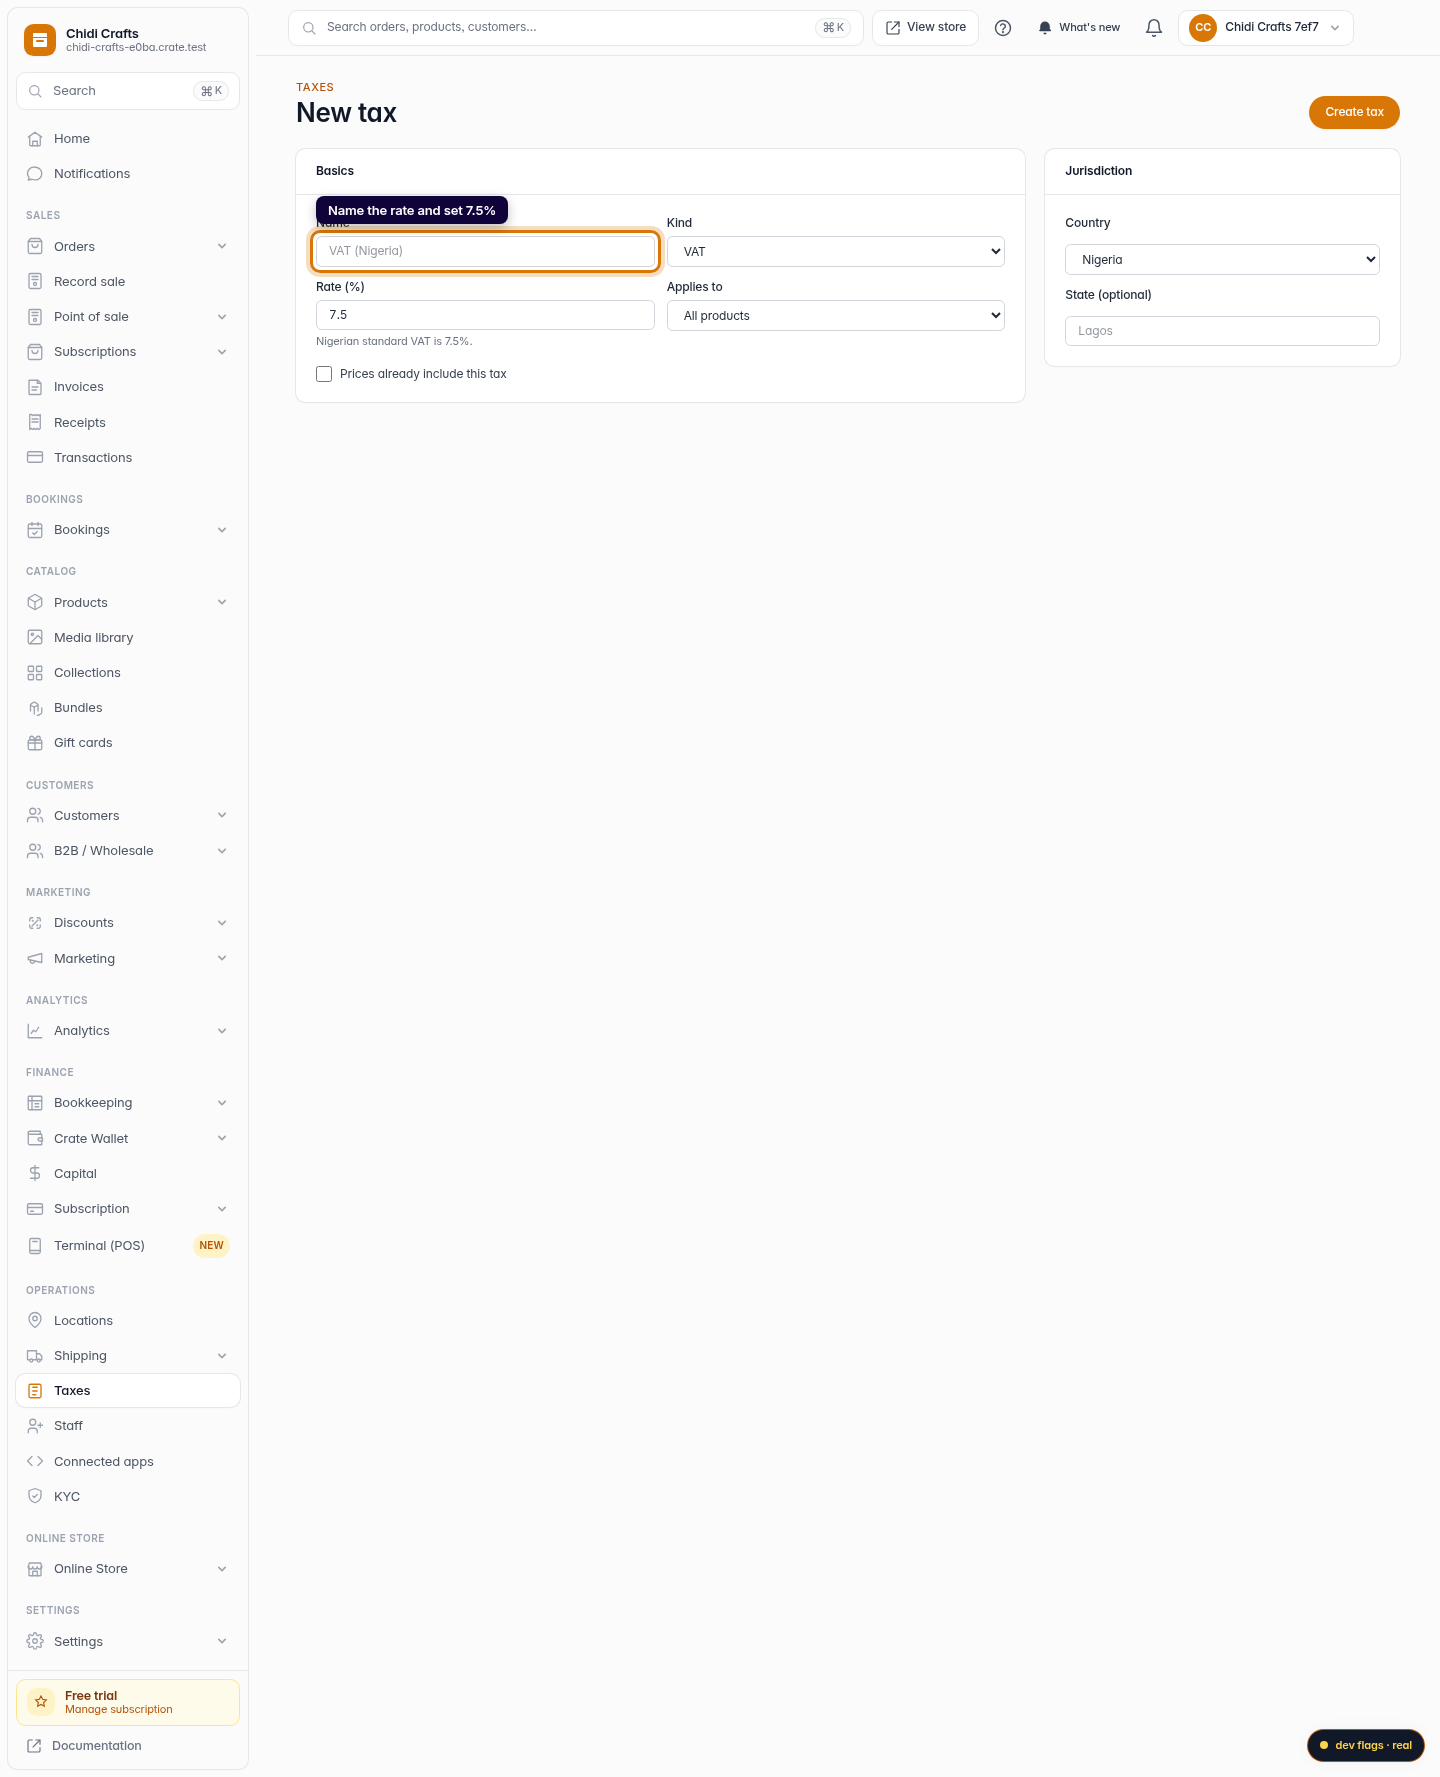Open Online Store in the sidebar
This screenshot has width=1440, height=1777.
(128, 1569)
